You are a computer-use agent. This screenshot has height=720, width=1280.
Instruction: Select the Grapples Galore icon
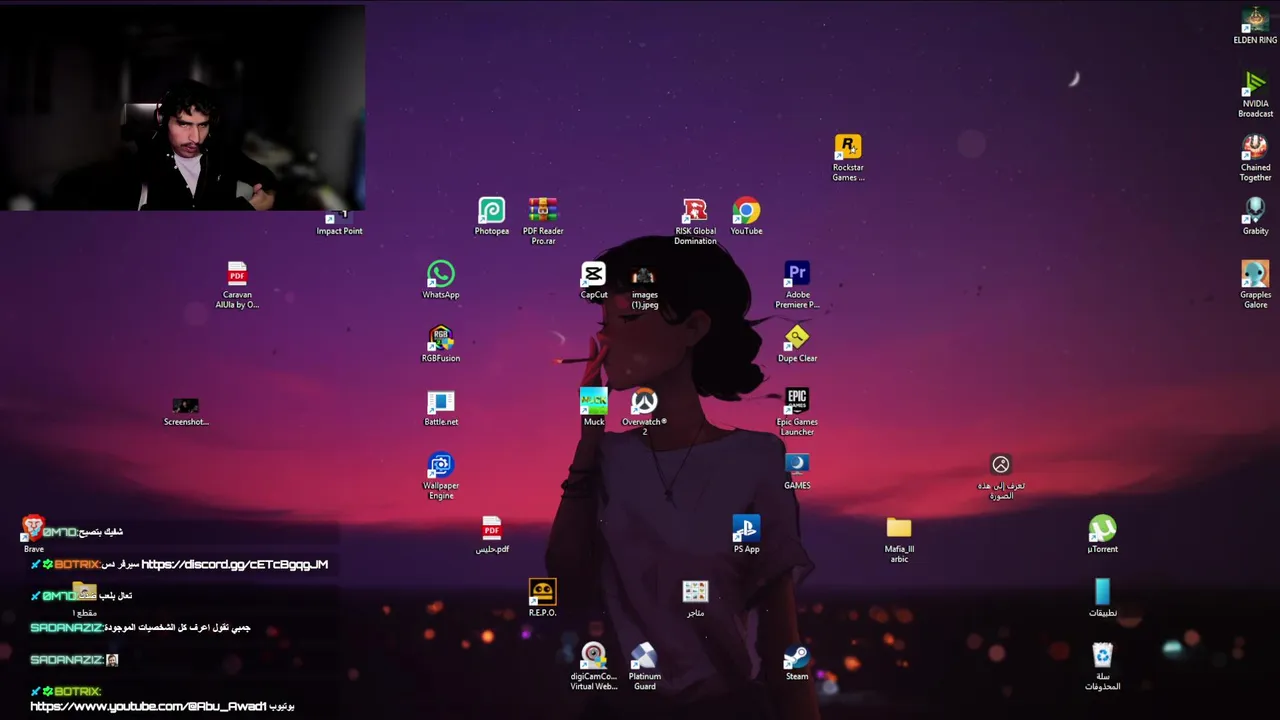(1255, 285)
